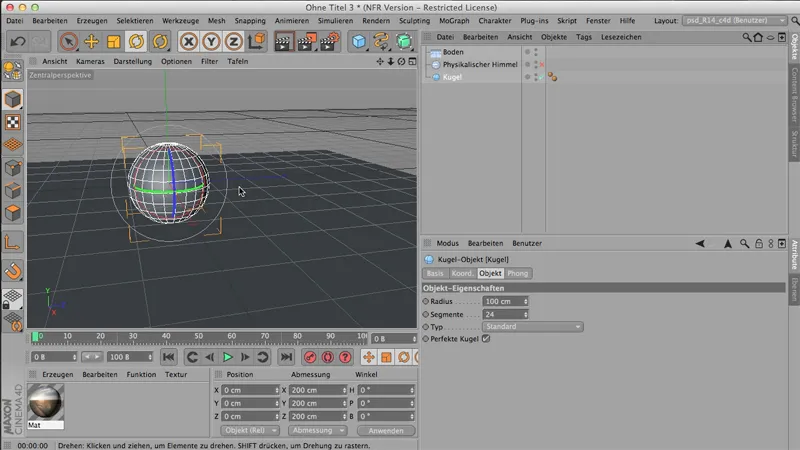Open material manager Textur menu

tap(176, 374)
